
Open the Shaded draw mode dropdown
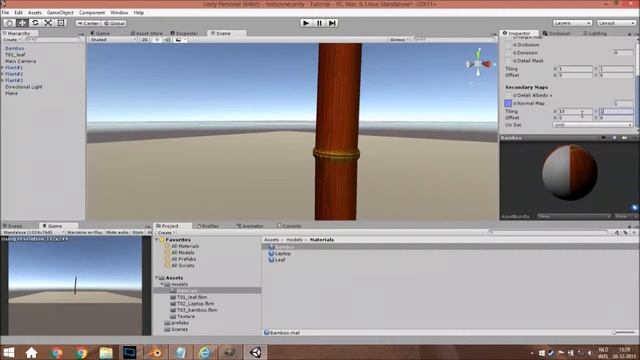[113, 40]
